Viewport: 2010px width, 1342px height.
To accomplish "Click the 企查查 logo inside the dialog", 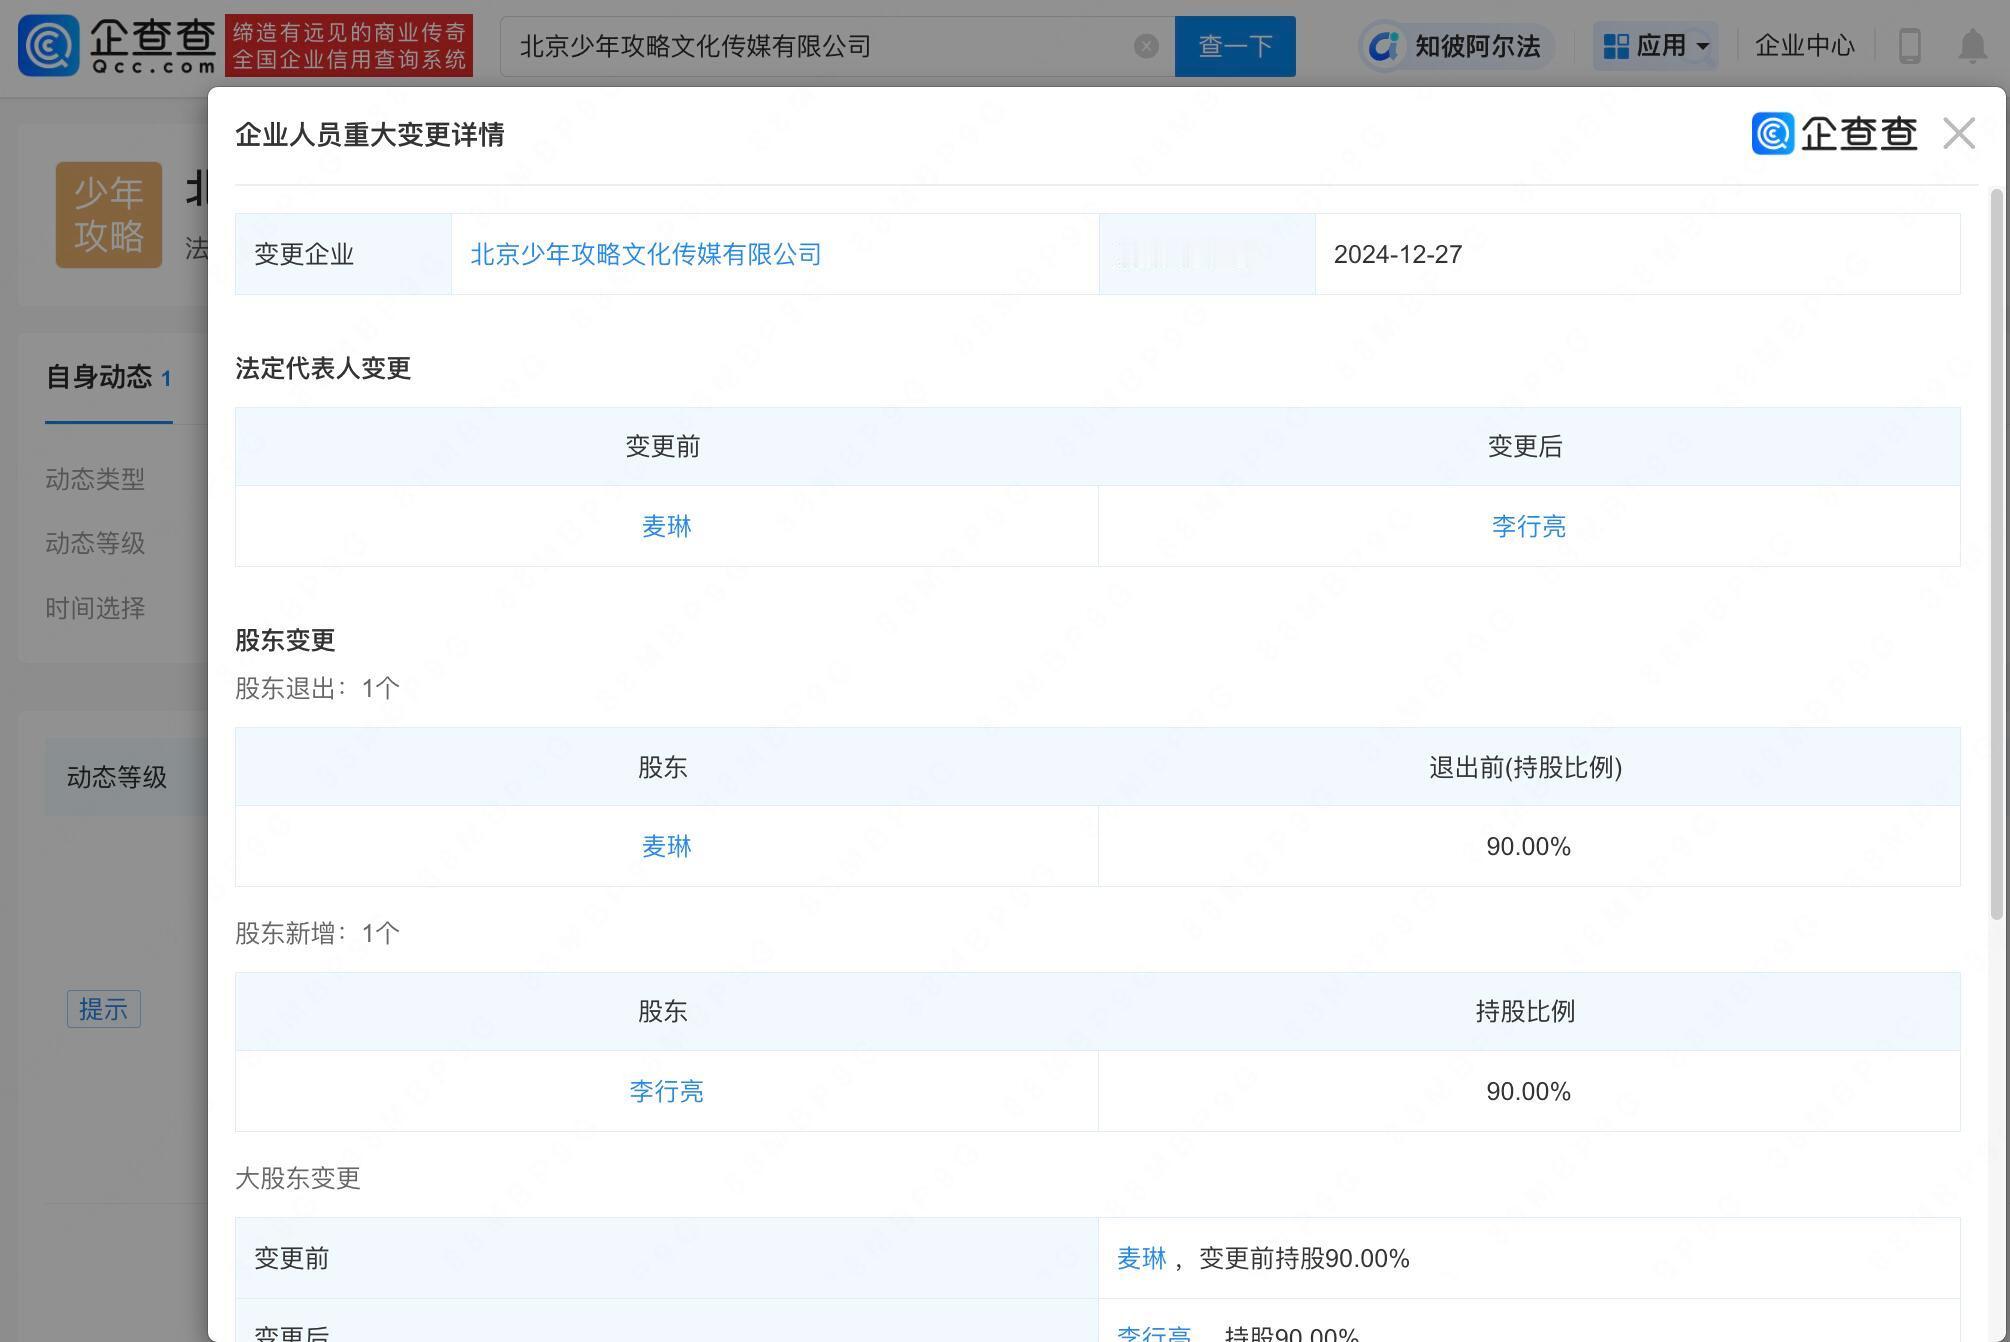I will tap(1834, 133).
